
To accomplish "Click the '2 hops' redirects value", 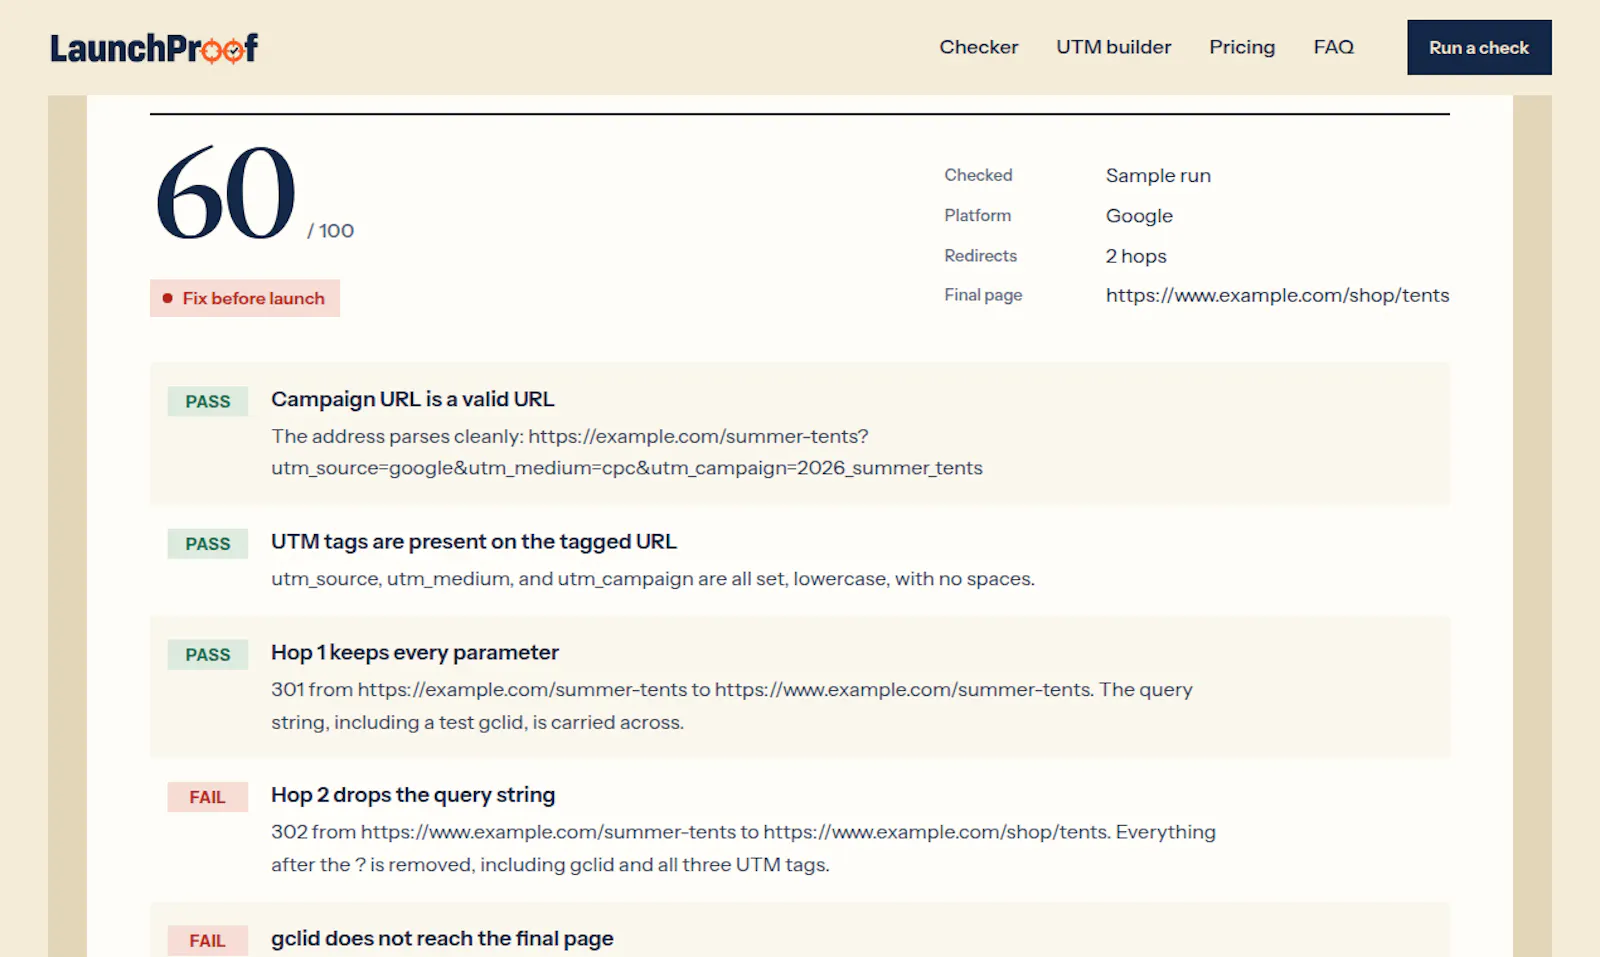I will [1136, 256].
